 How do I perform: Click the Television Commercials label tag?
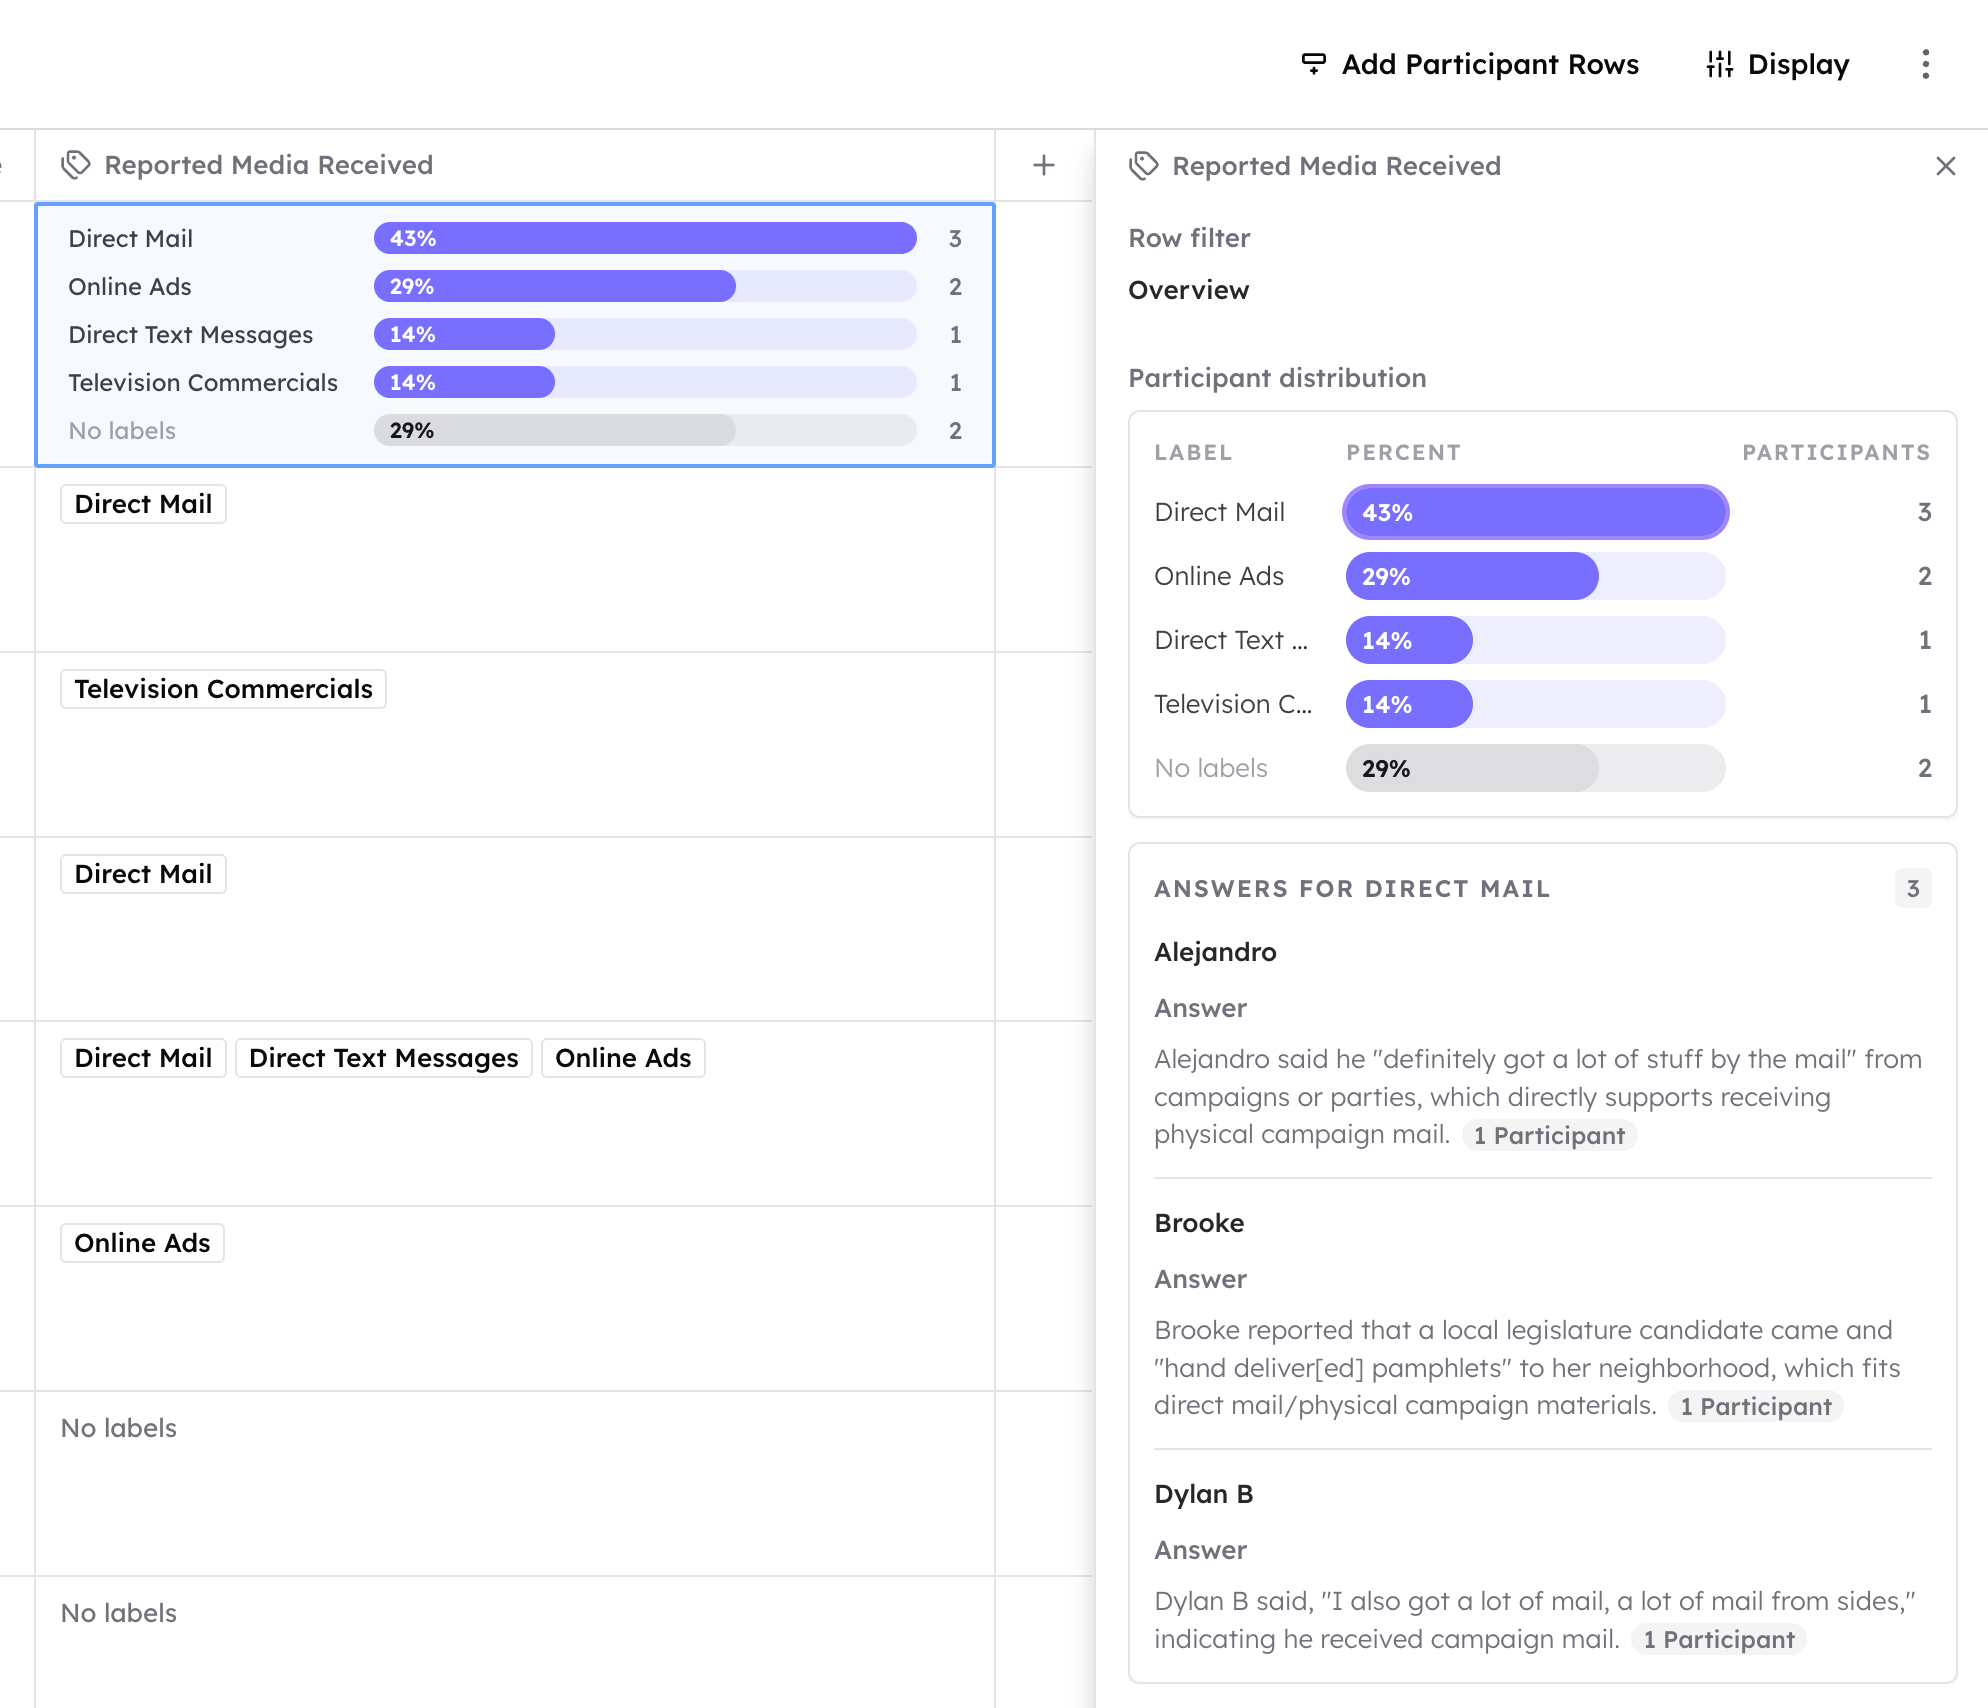click(x=223, y=689)
